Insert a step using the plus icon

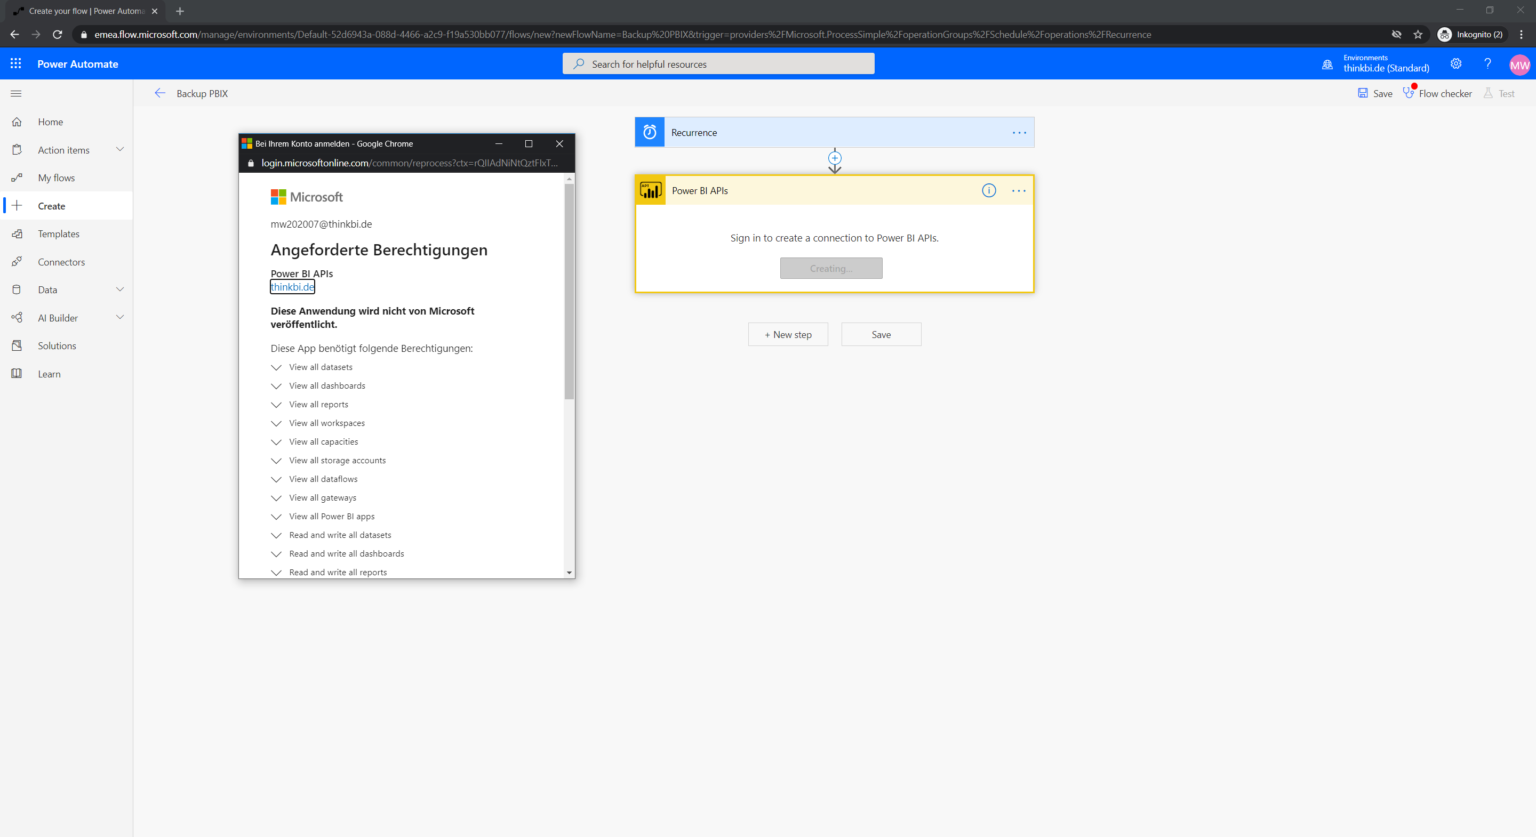coord(834,159)
